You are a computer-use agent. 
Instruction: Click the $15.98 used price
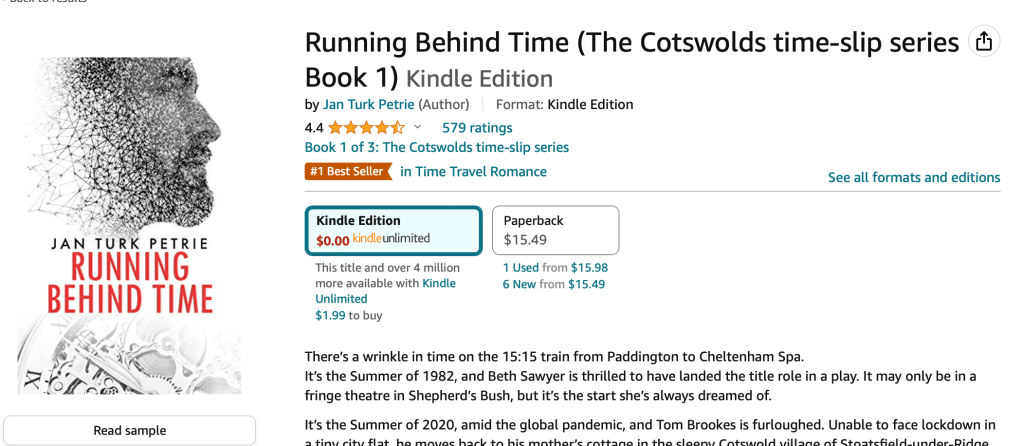tap(589, 268)
